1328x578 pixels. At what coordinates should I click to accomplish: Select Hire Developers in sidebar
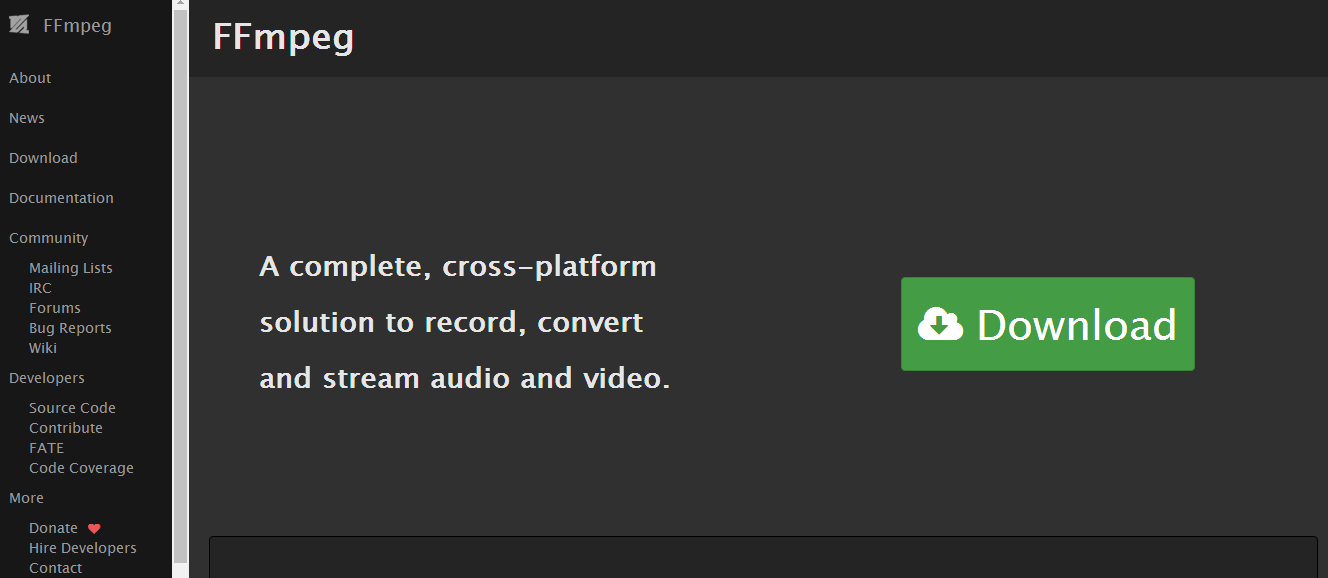pyautogui.click(x=83, y=548)
